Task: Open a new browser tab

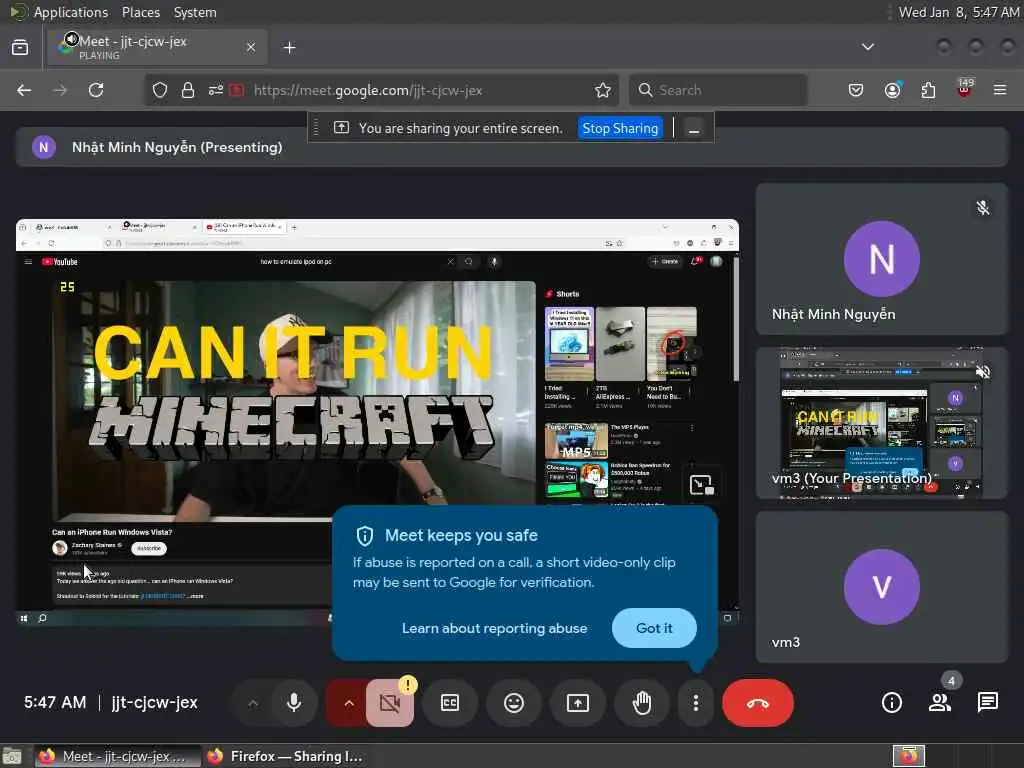Action: click(x=289, y=48)
